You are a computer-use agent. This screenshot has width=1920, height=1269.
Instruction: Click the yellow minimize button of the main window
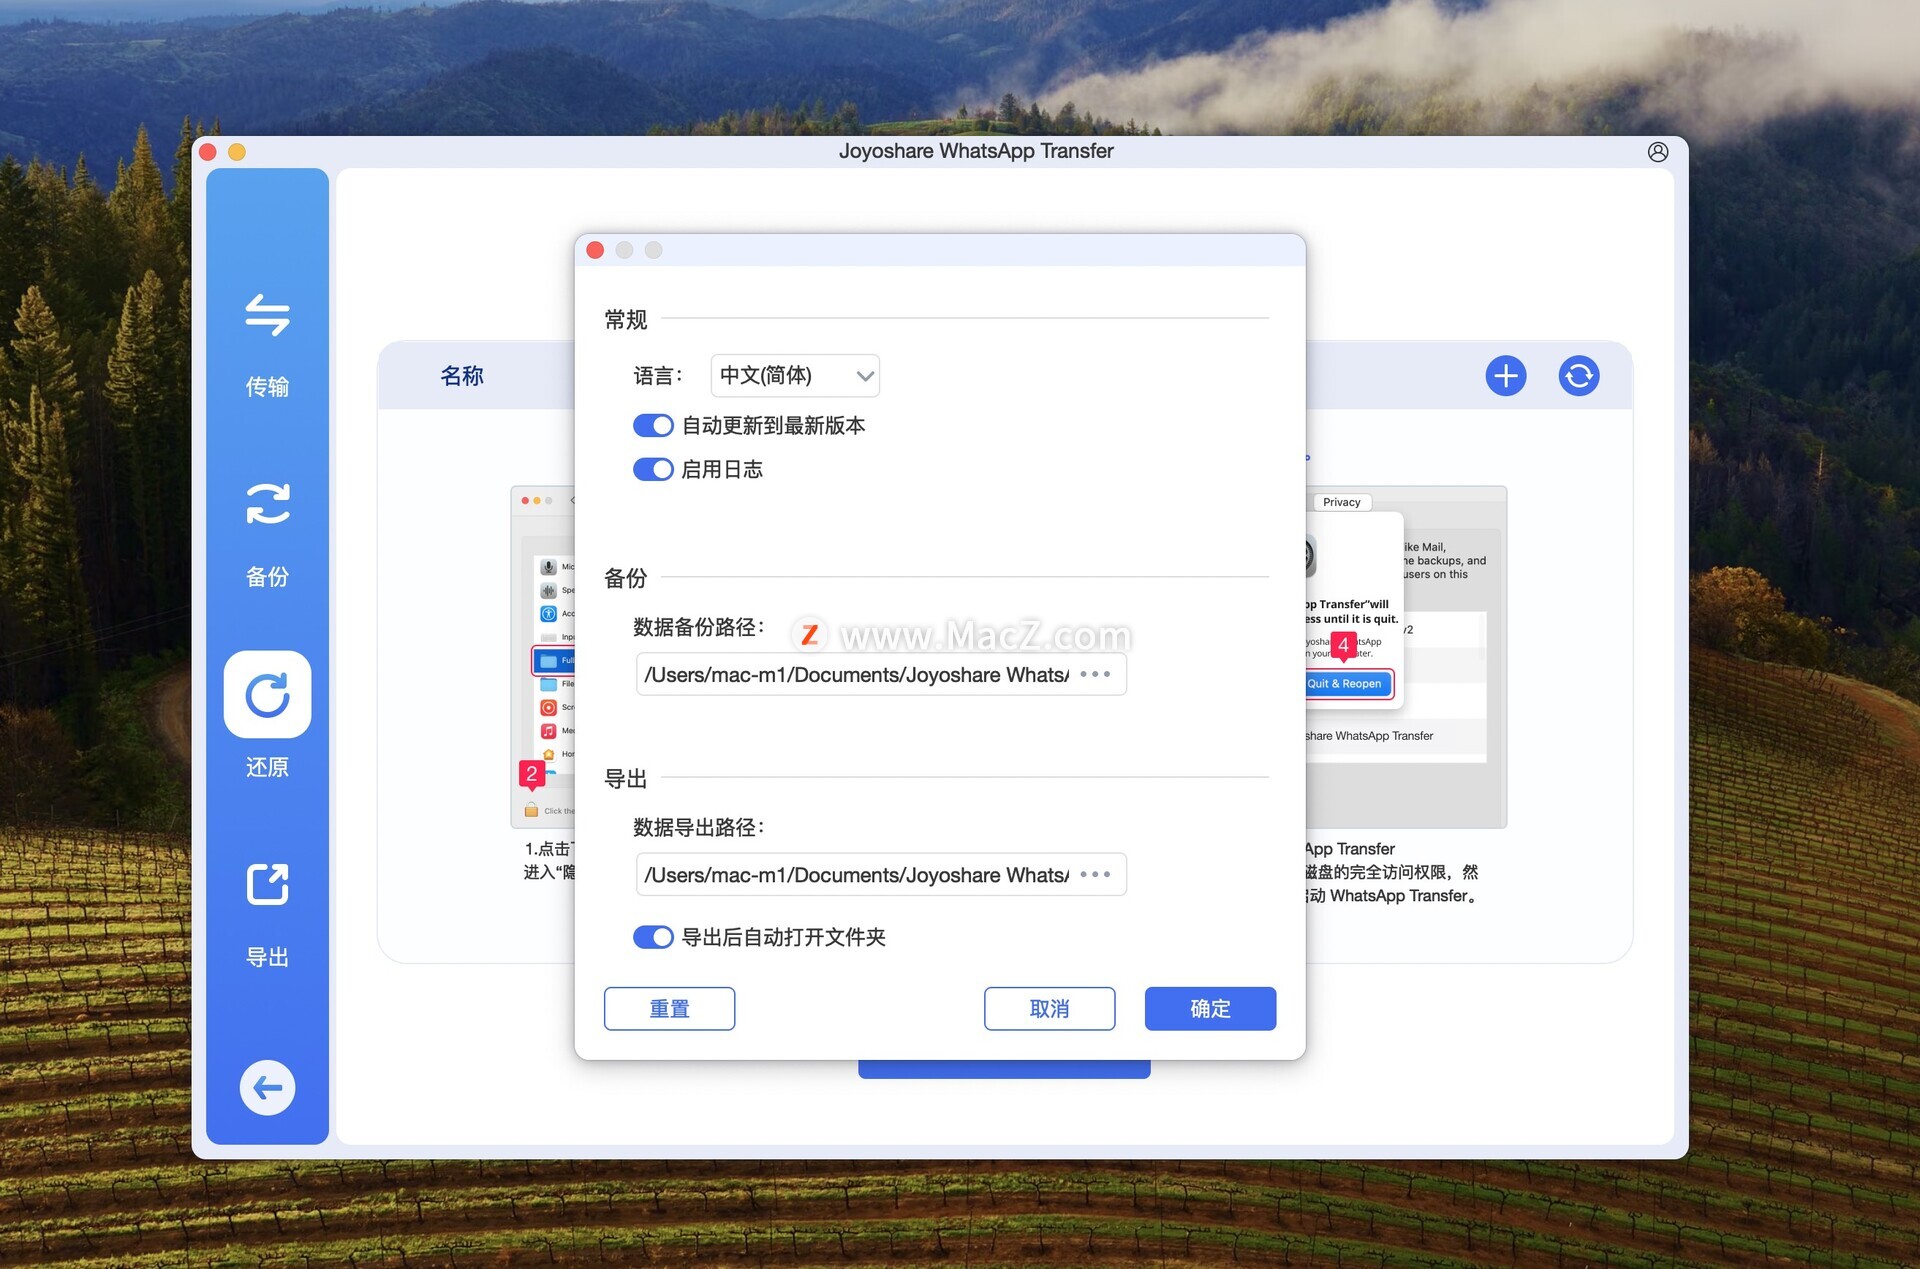[x=237, y=152]
